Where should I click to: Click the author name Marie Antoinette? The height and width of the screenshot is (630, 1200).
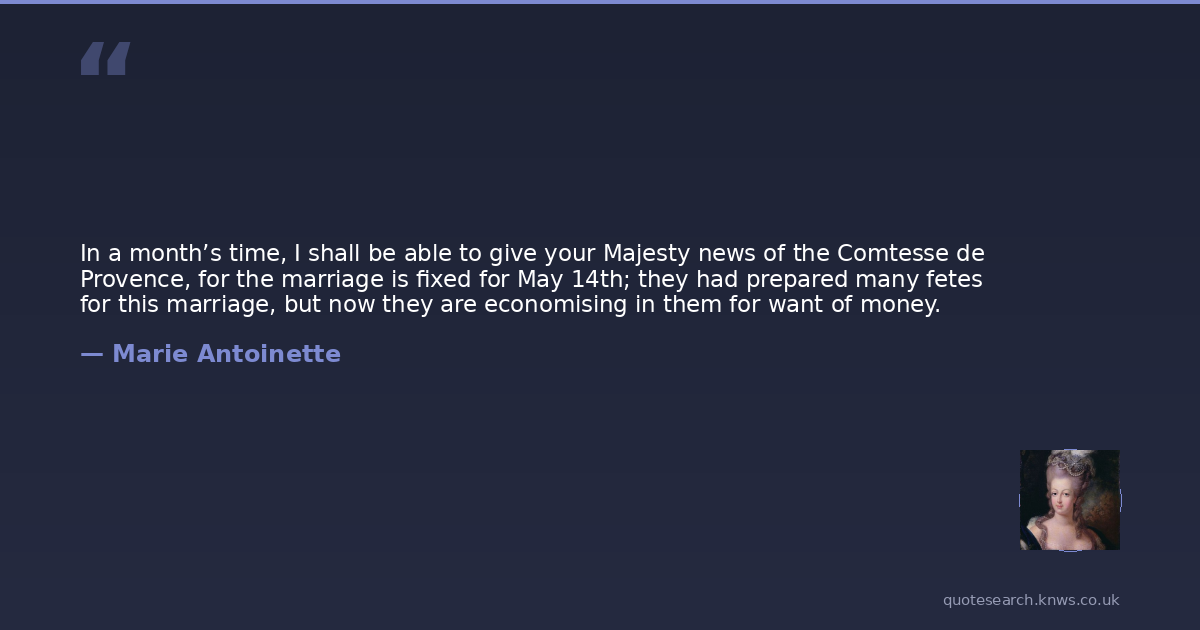point(226,354)
